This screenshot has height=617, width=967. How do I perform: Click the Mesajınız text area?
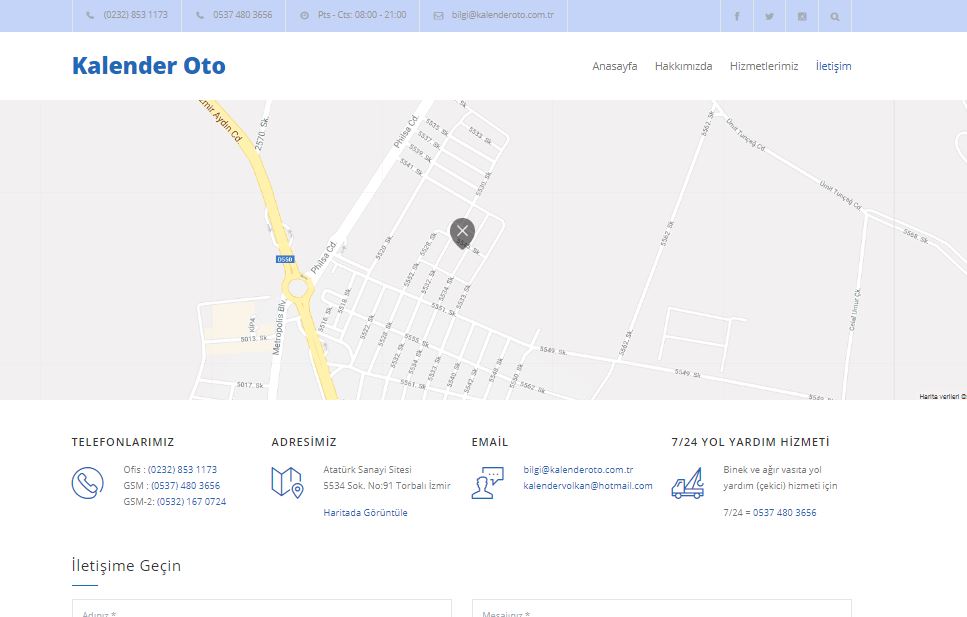662,609
